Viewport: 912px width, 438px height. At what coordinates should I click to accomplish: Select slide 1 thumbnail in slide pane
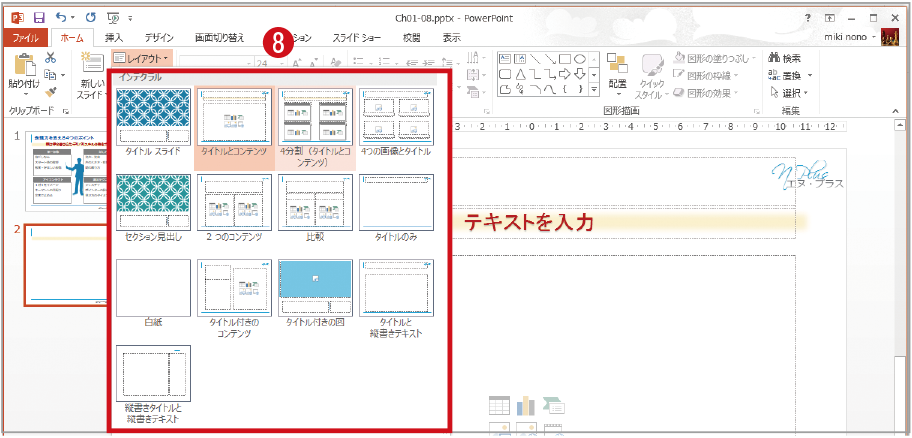pos(67,171)
